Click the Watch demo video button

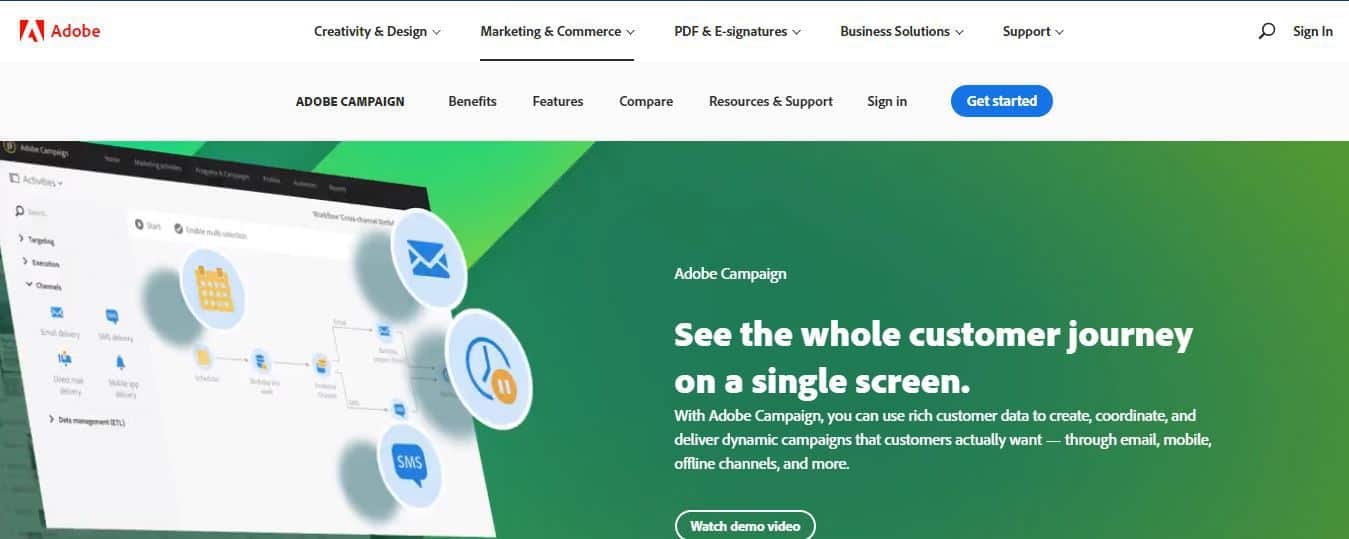[x=745, y=525]
